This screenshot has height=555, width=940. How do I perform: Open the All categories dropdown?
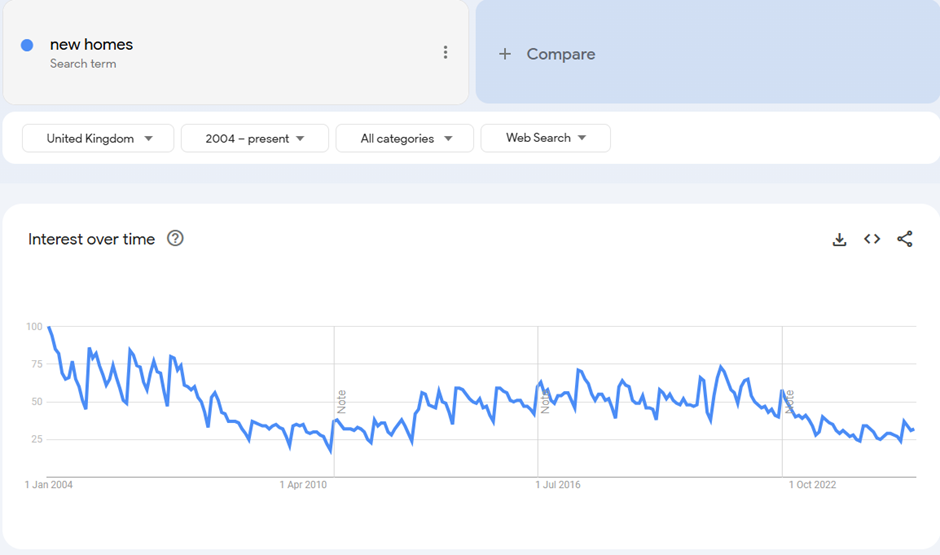coord(405,138)
